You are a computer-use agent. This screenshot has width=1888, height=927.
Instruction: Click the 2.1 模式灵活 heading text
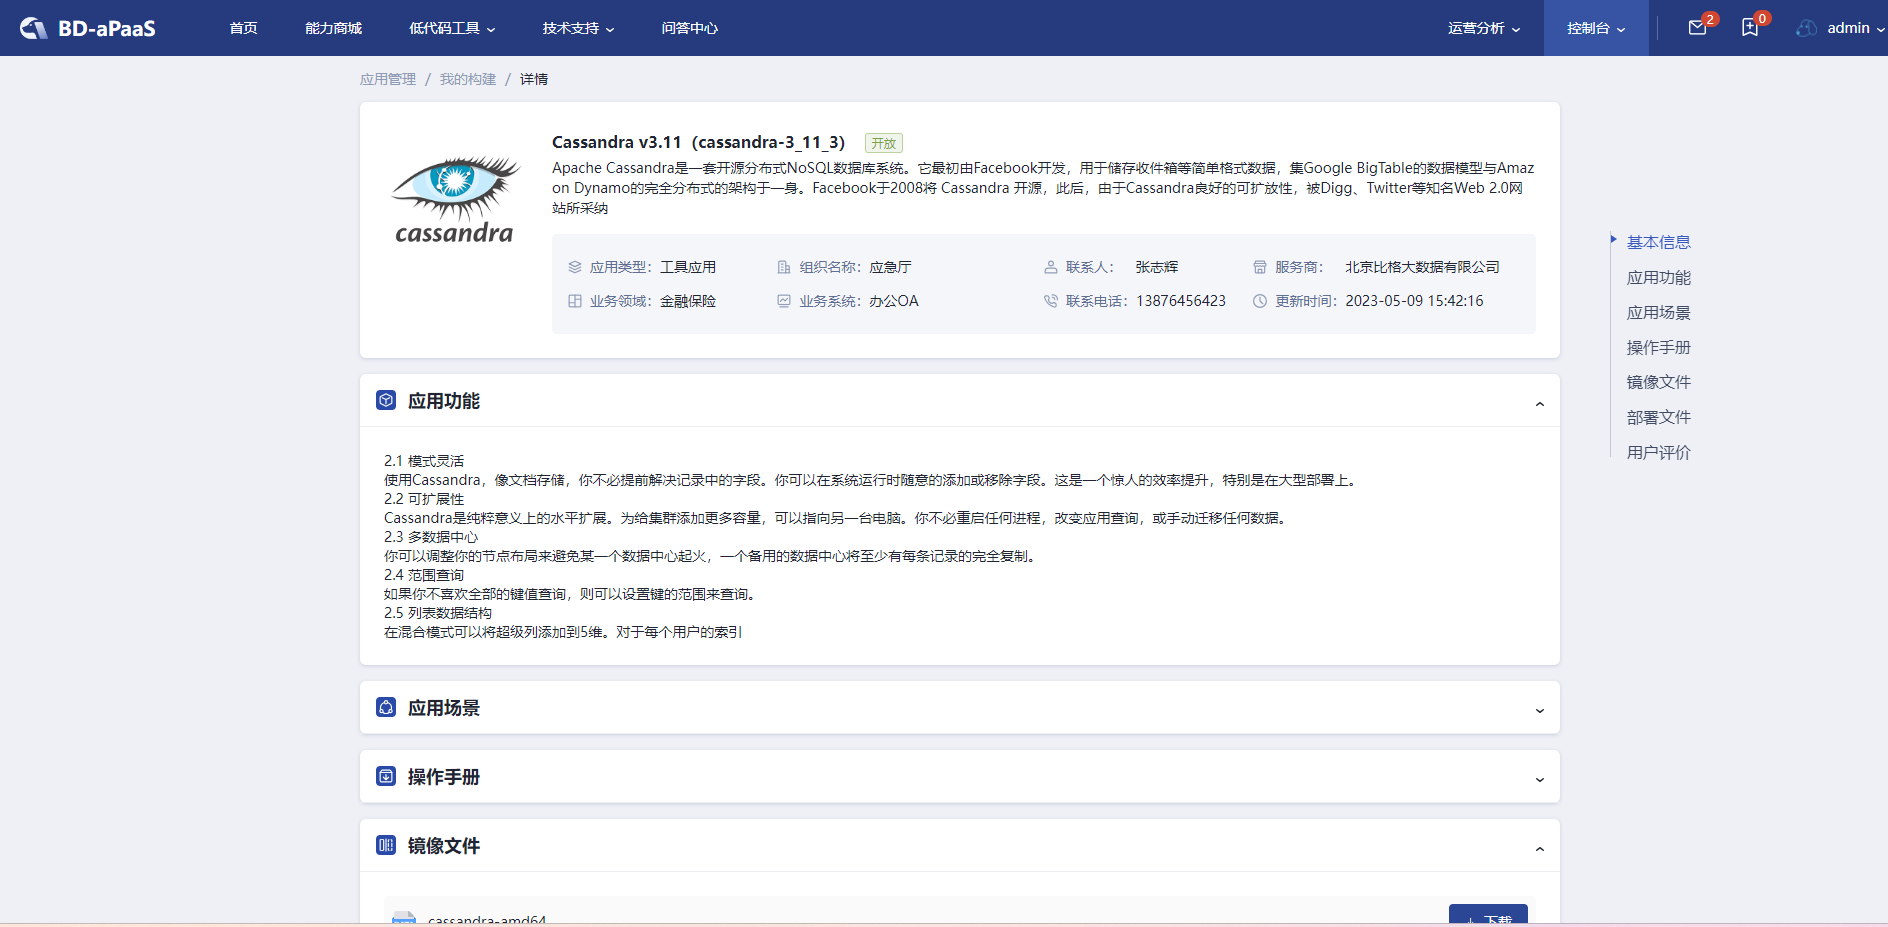[424, 461]
